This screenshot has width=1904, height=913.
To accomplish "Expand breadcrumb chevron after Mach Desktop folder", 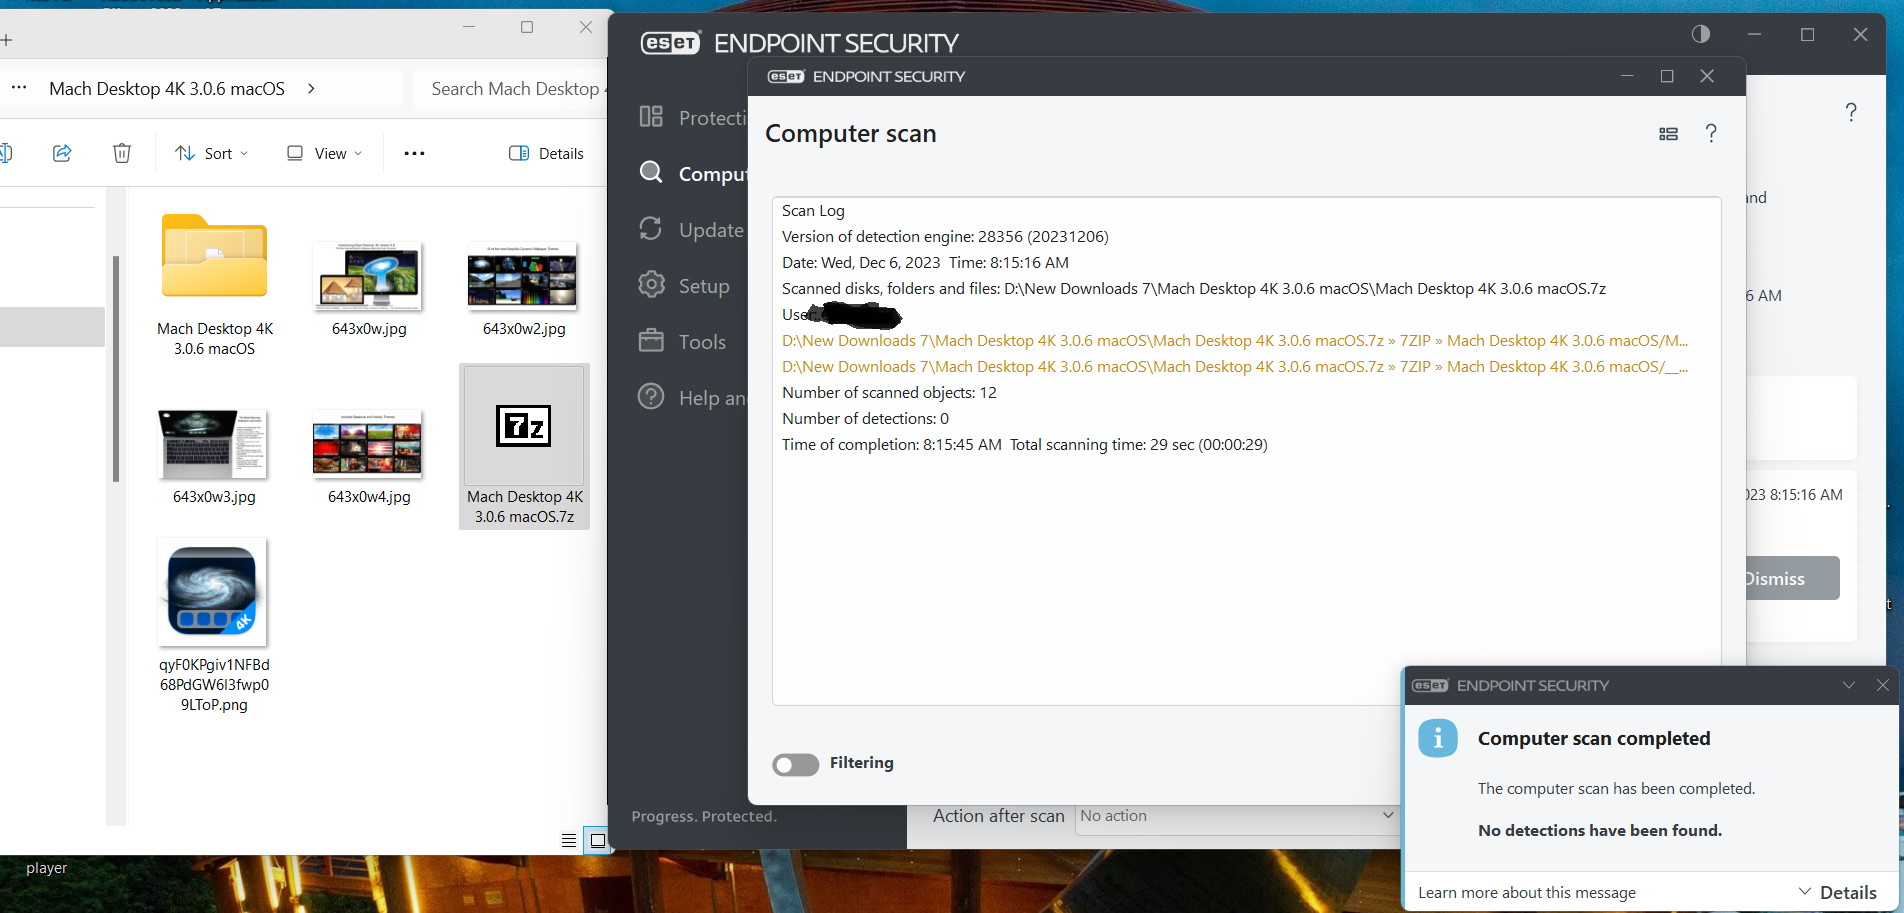I will (x=311, y=88).
